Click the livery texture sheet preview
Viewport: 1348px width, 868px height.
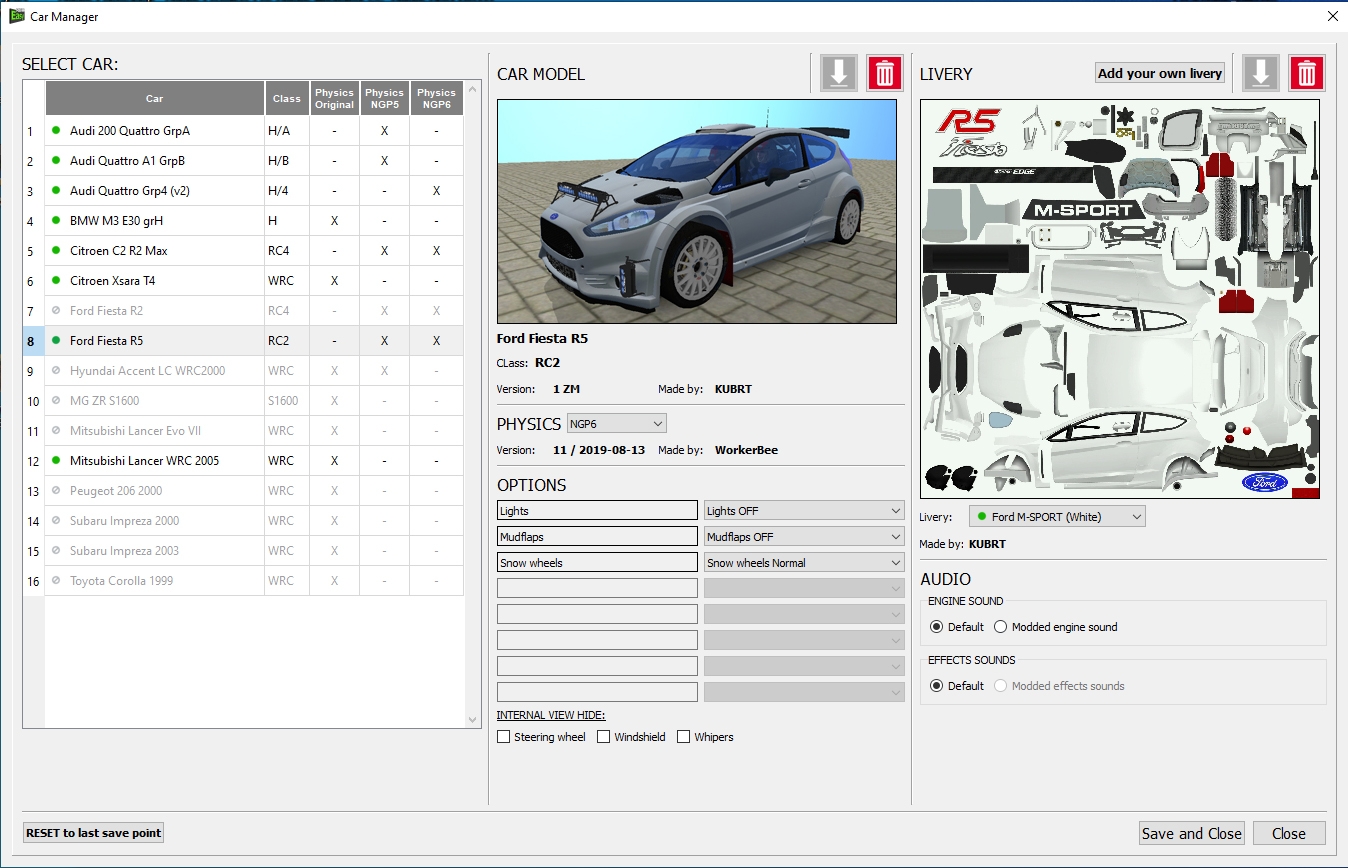[x=1120, y=298]
